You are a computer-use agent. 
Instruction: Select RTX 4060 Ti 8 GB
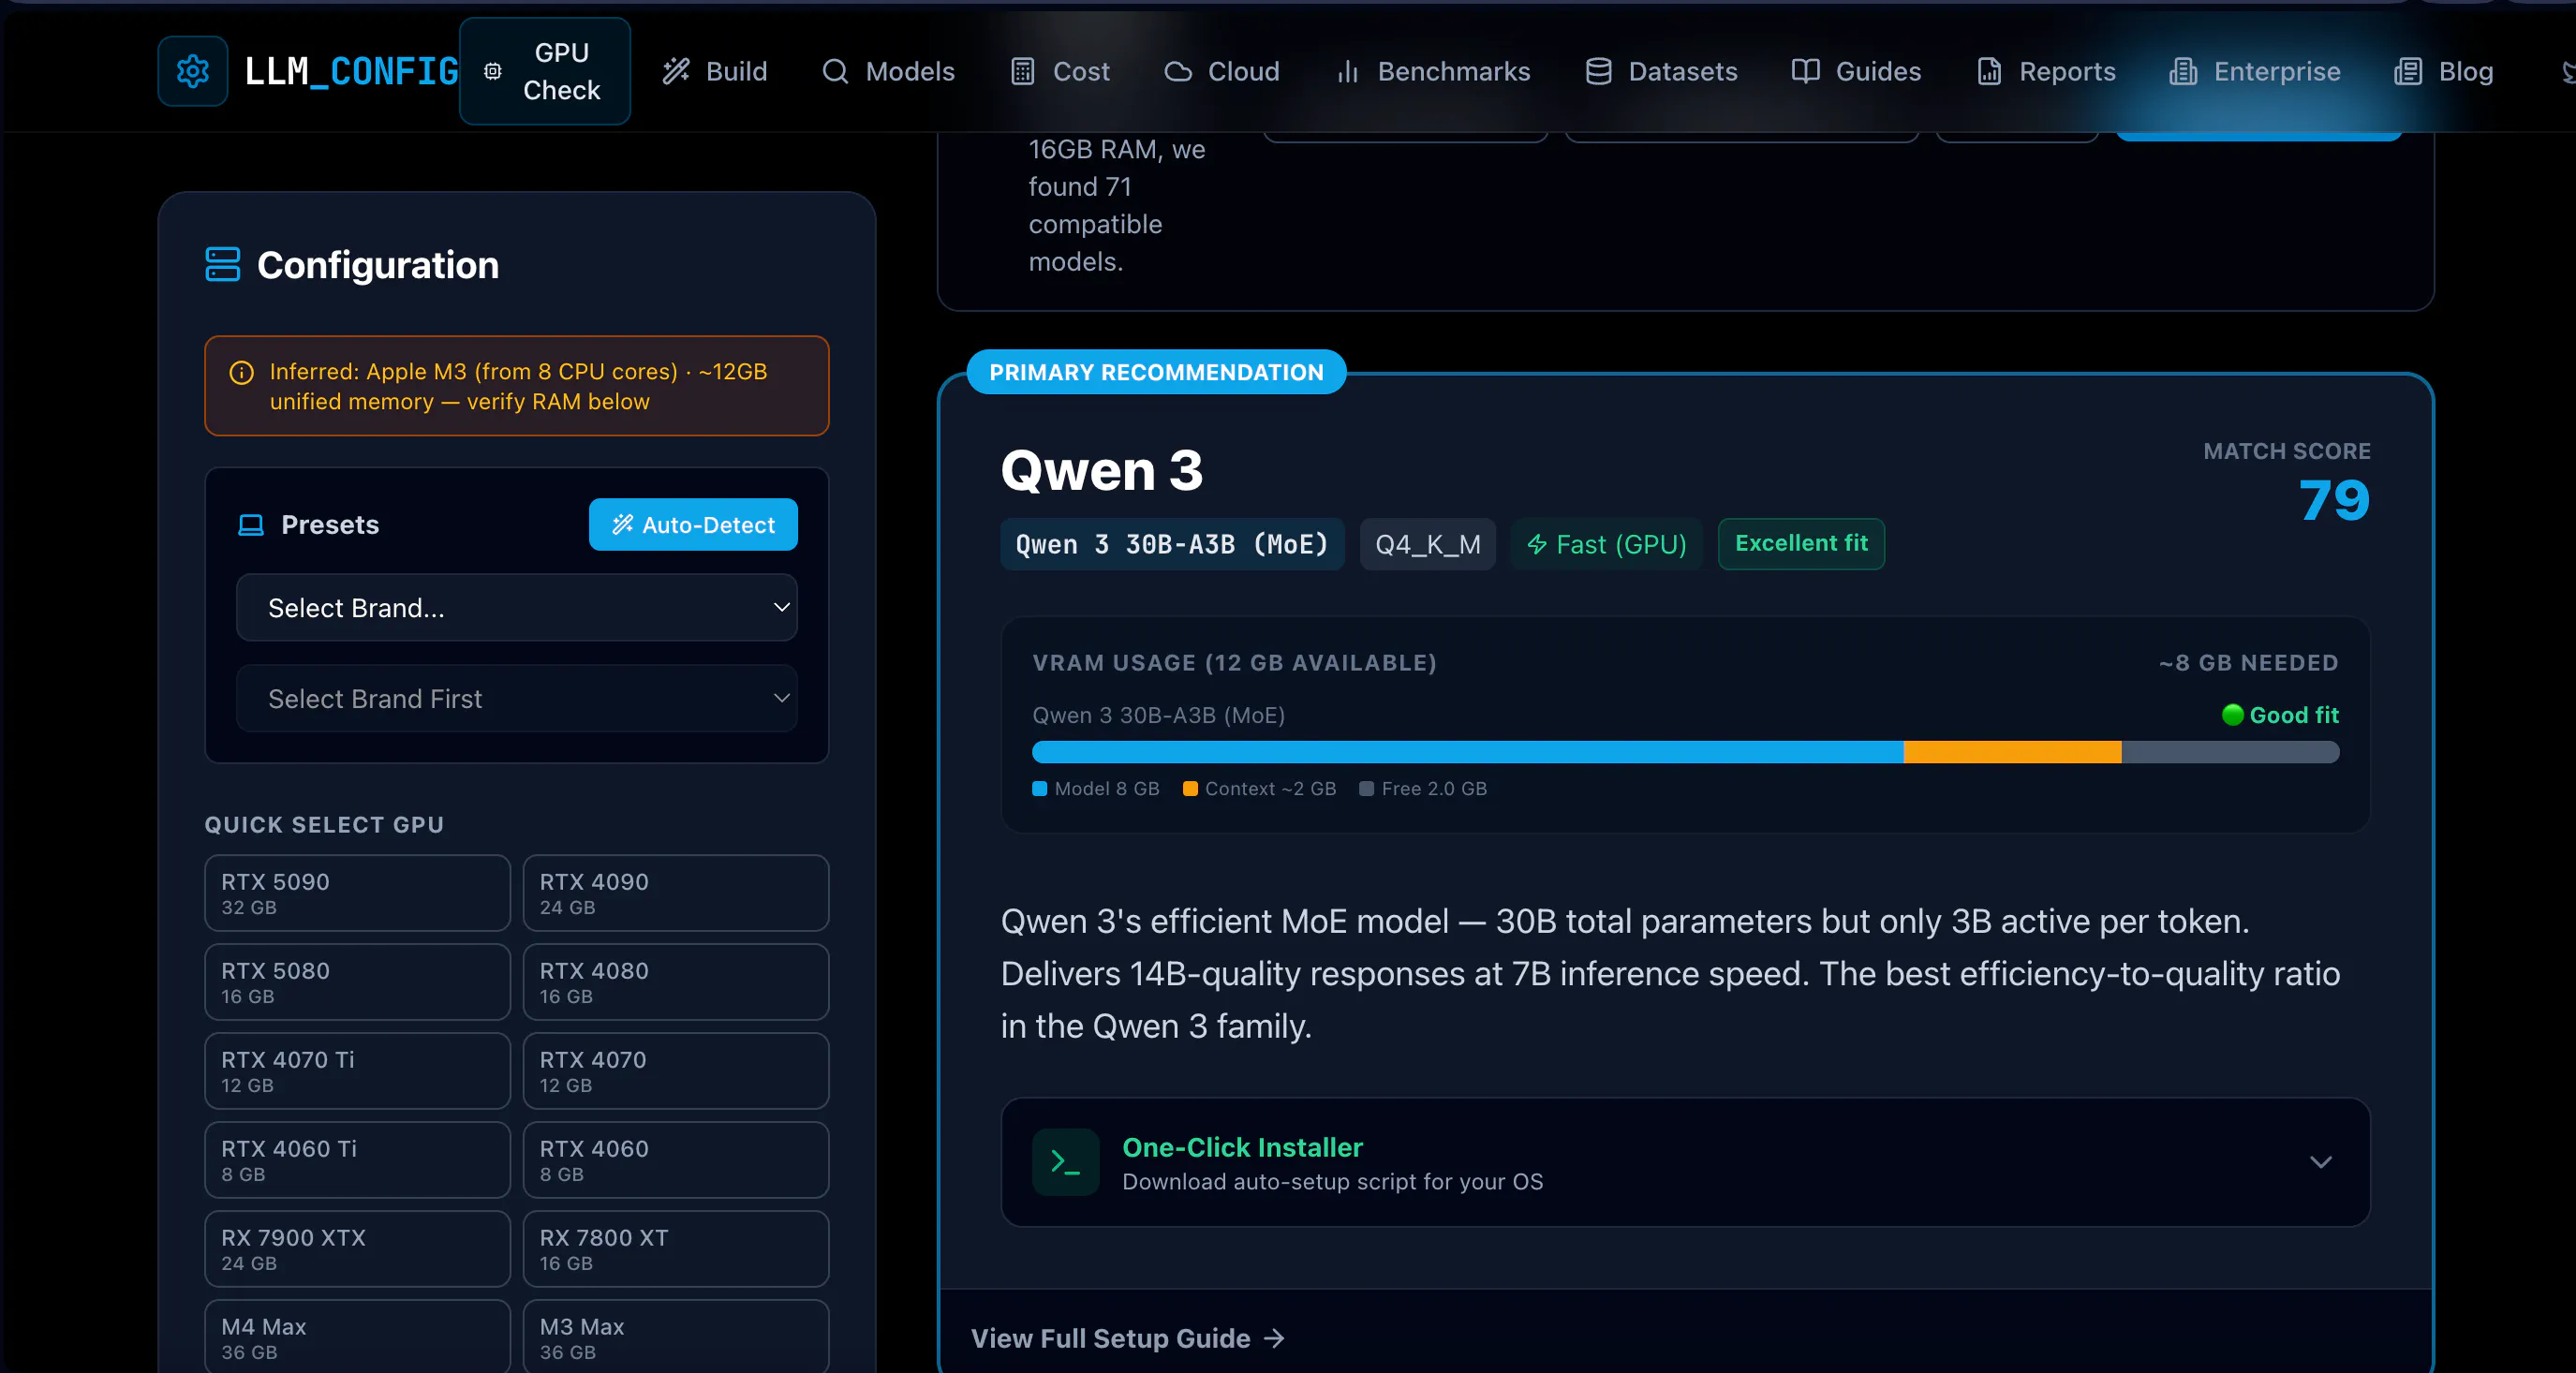pos(357,1160)
